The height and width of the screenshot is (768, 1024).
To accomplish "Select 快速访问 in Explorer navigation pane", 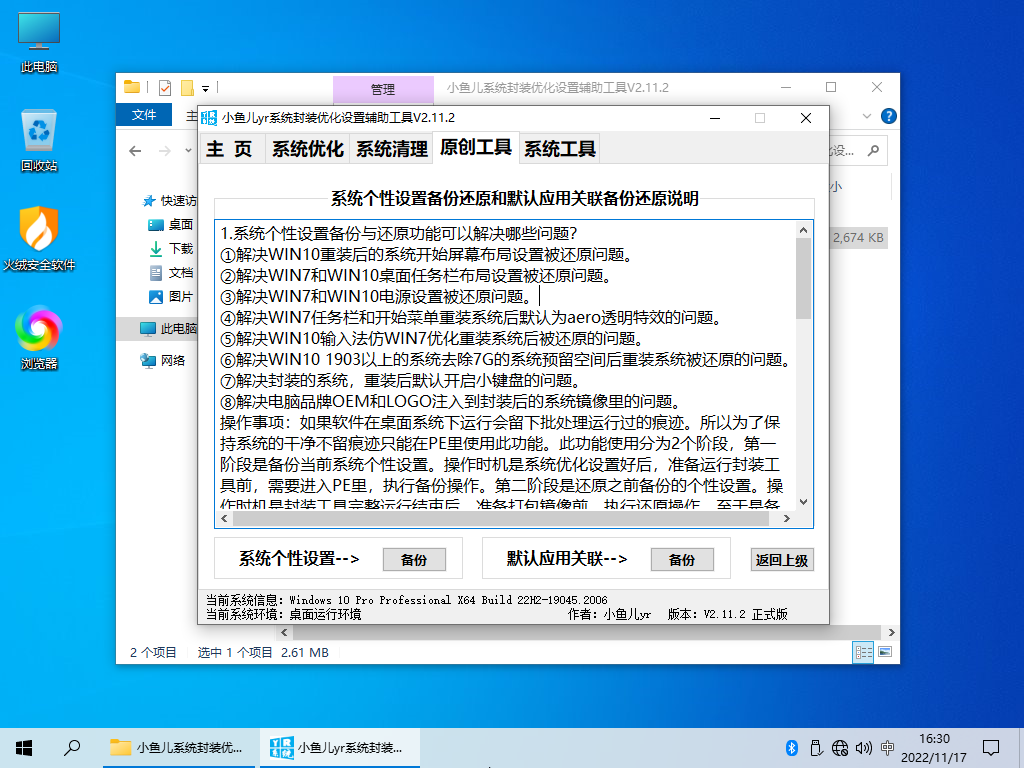I will (x=168, y=200).
